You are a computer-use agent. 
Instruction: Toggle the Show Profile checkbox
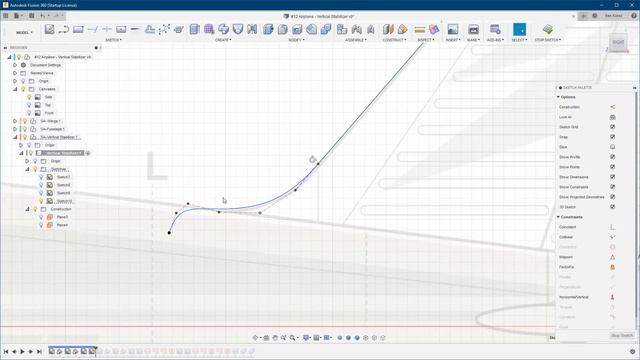pyautogui.click(x=612, y=157)
